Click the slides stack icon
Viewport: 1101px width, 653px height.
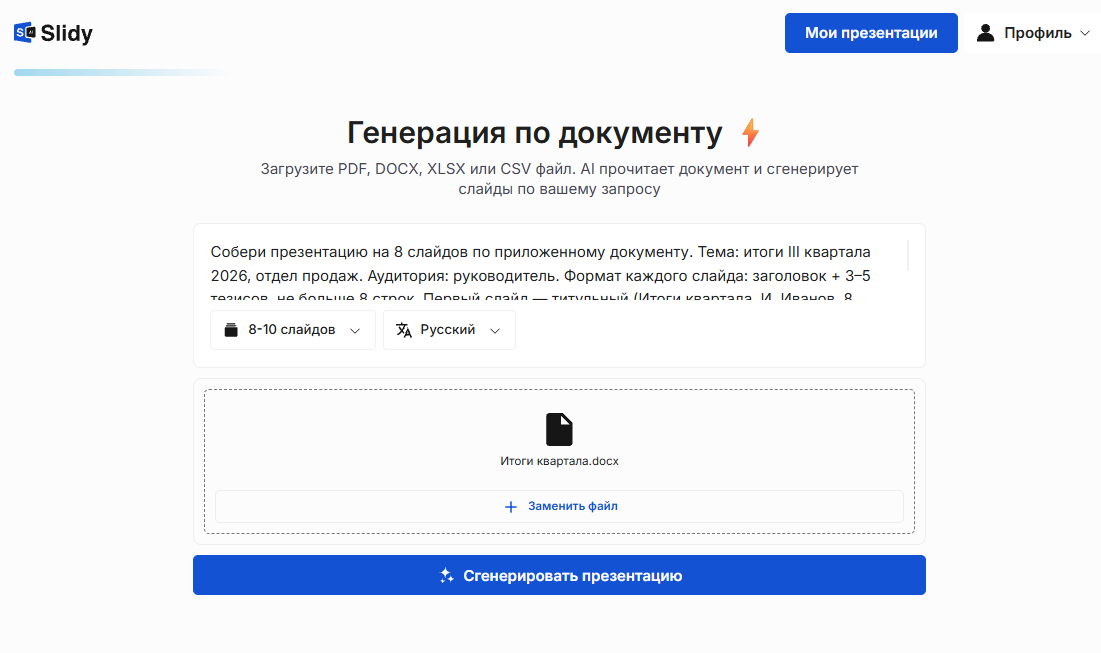[x=231, y=330]
